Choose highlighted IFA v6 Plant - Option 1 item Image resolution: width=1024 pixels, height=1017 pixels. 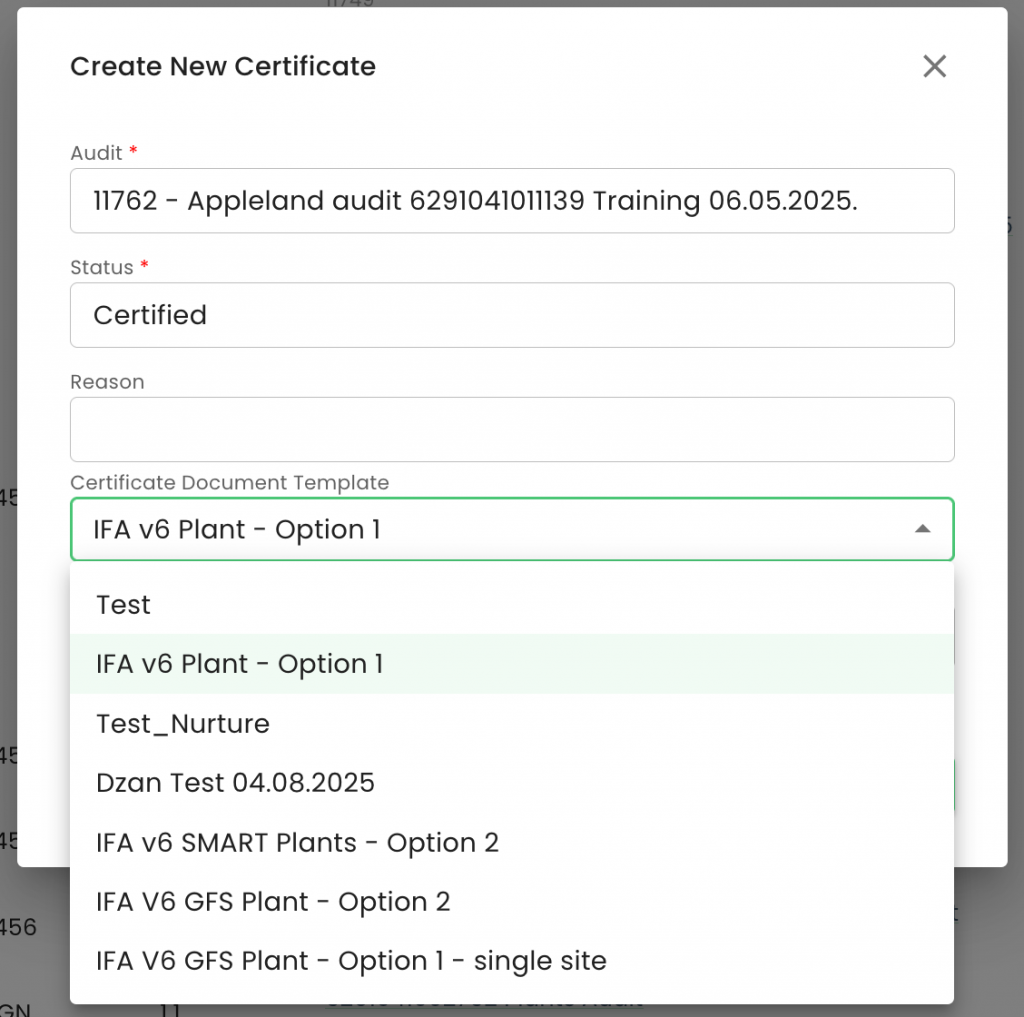pyautogui.click(x=240, y=664)
